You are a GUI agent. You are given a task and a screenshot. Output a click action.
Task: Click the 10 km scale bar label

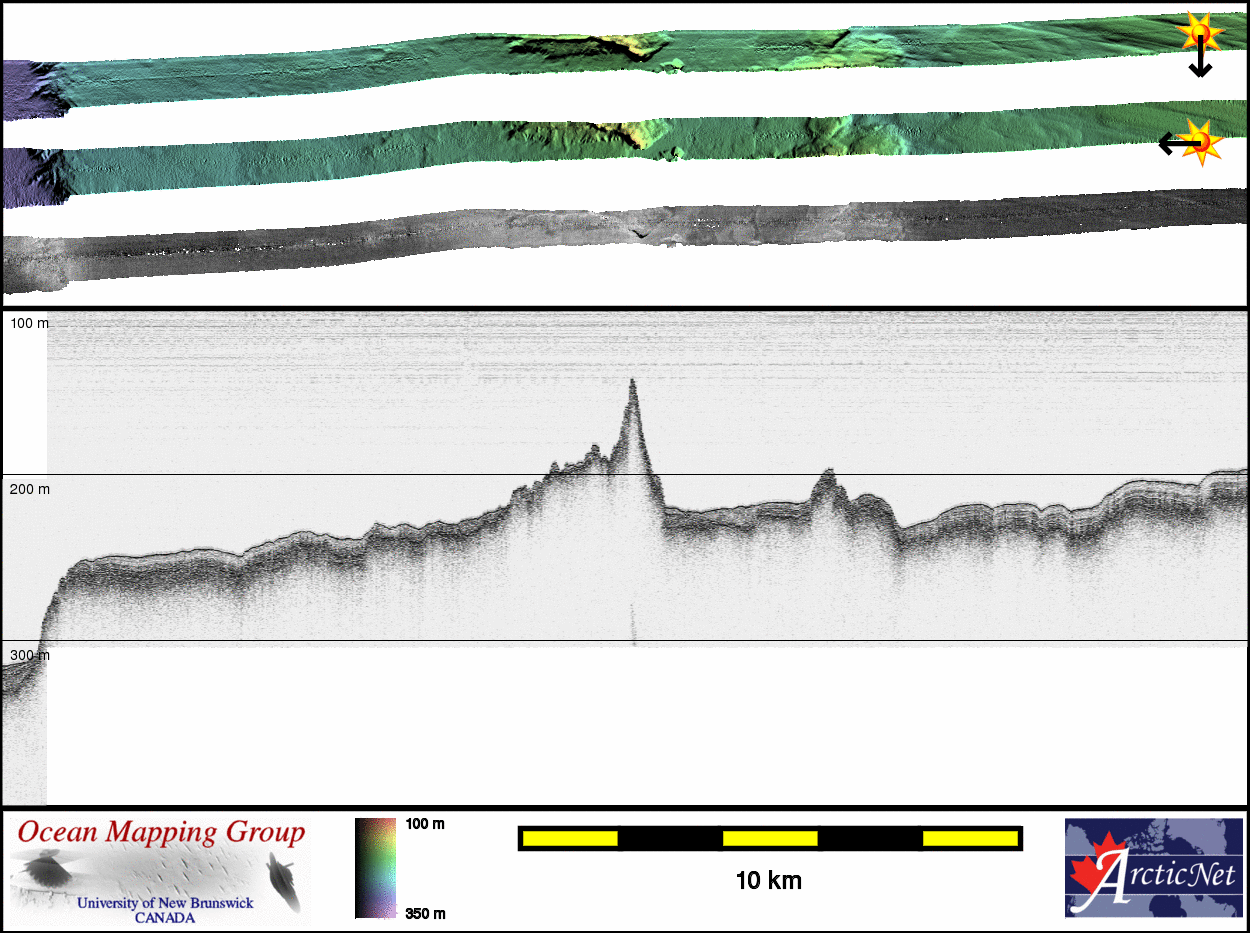point(768,881)
